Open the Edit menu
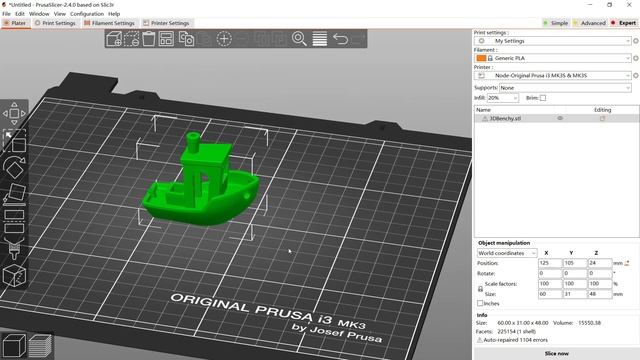Screen dimensions: 640x360 pyautogui.click(x=20, y=14)
